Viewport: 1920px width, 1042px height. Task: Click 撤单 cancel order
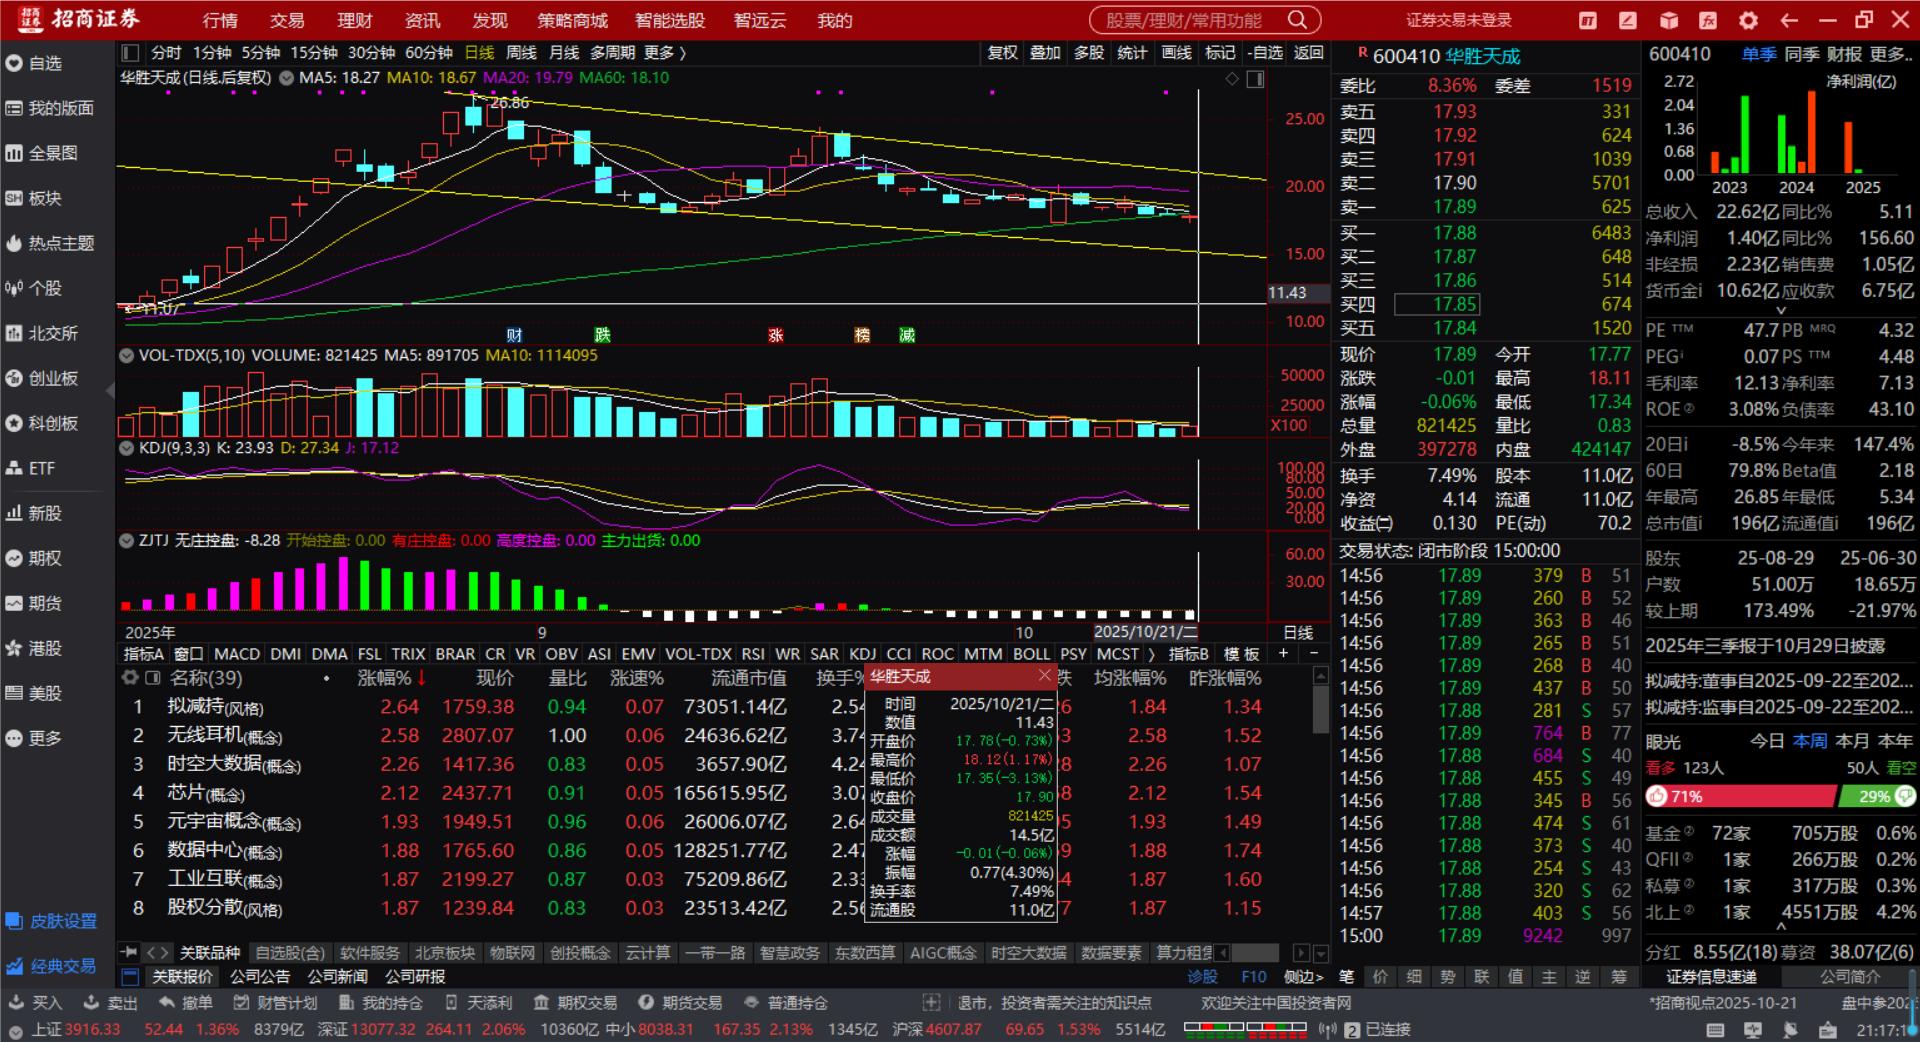(x=186, y=1002)
